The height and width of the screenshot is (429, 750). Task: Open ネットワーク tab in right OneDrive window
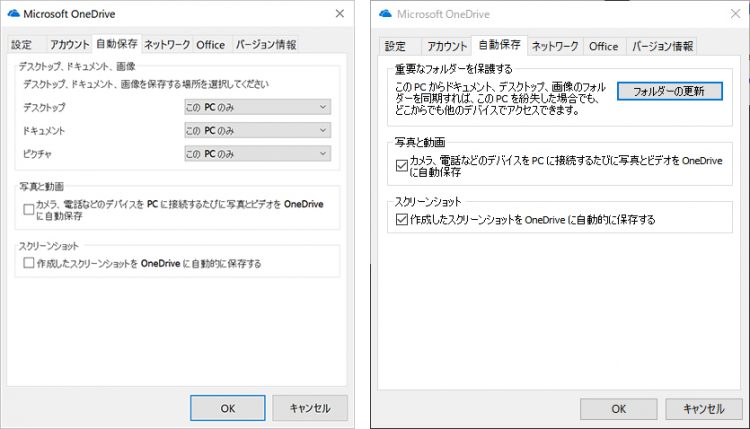pyautogui.click(x=555, y=46)
